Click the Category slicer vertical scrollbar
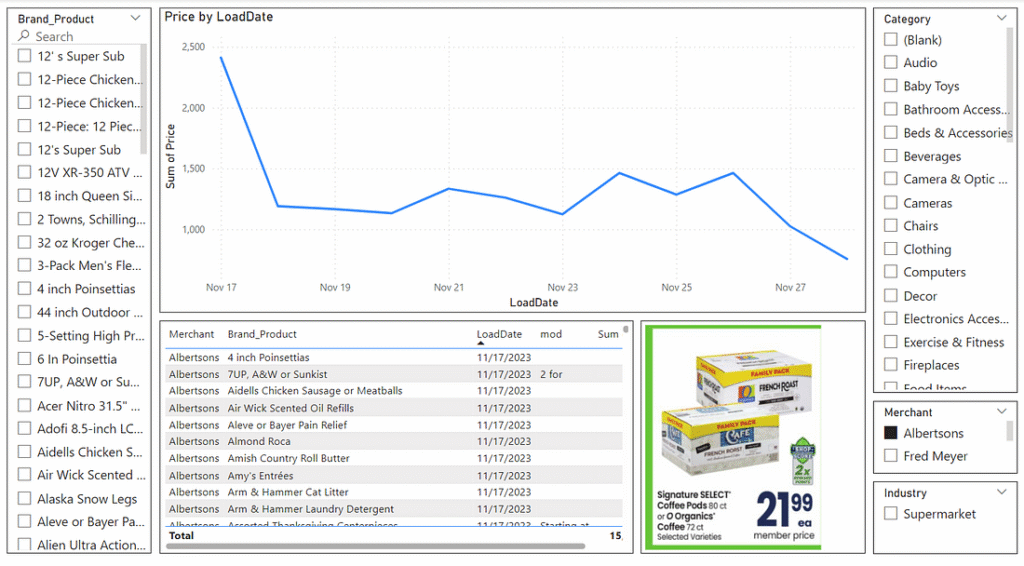The image size is (1024, 566). (1010, 85)
